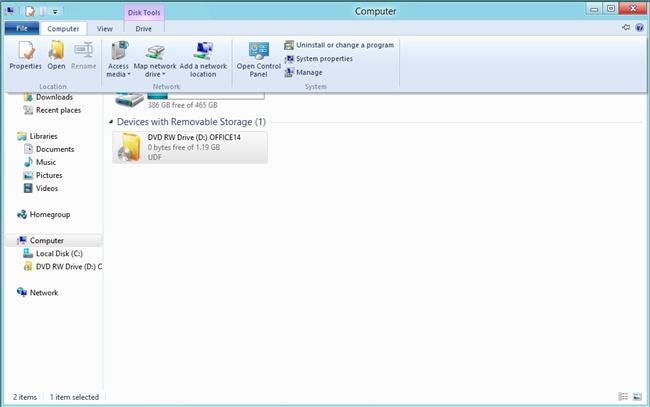
Task: Click the Local Disk (C:) drive icon in sidebar
Action: pos(28,254)
